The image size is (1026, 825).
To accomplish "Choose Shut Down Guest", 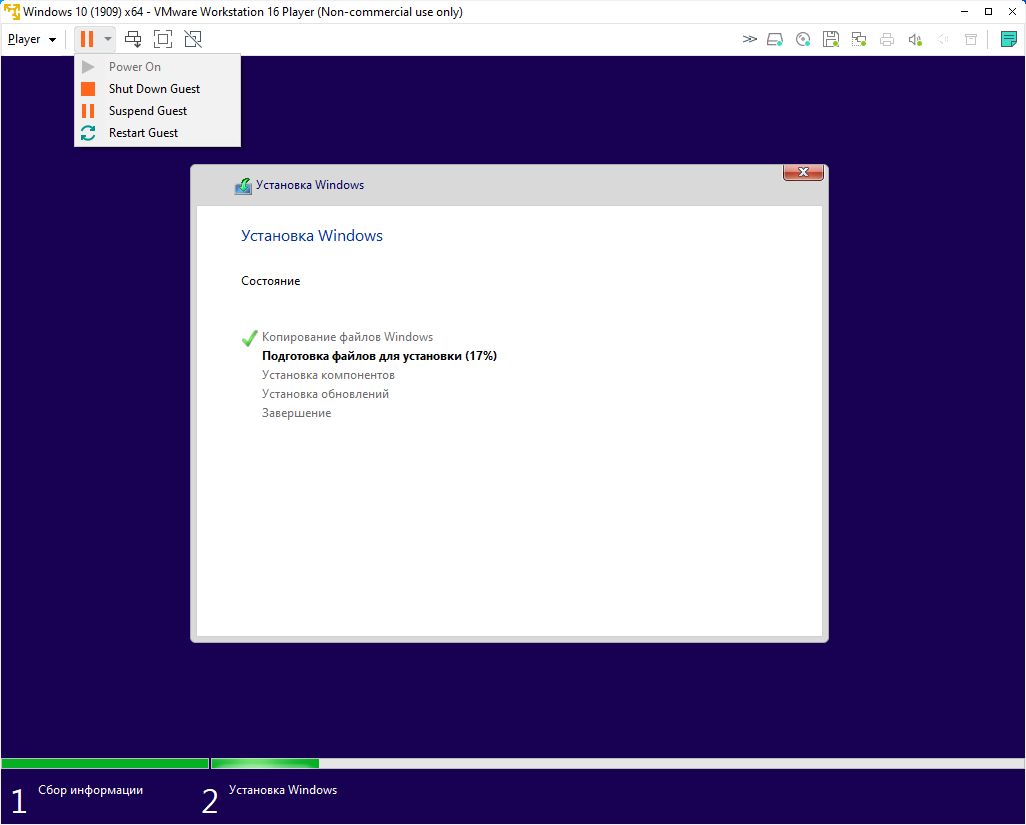I will [157, 88].
